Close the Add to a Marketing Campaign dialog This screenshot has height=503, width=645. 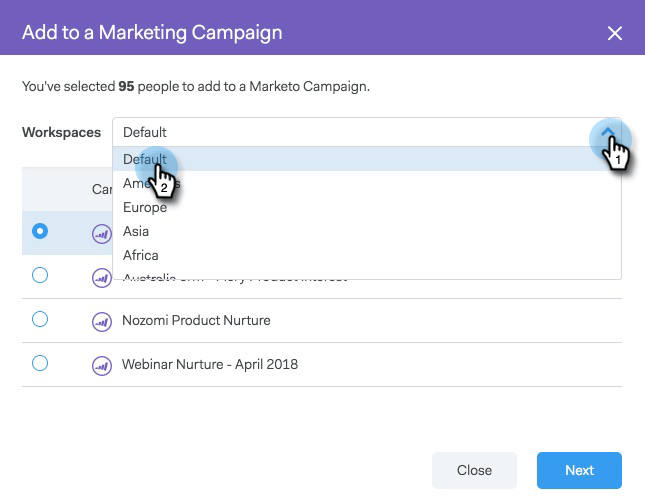(614, 33)
